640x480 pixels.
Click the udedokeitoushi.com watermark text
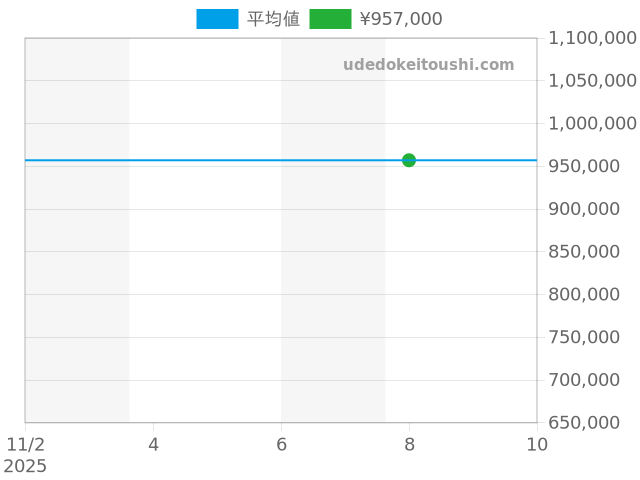click(x=428, y=65)
